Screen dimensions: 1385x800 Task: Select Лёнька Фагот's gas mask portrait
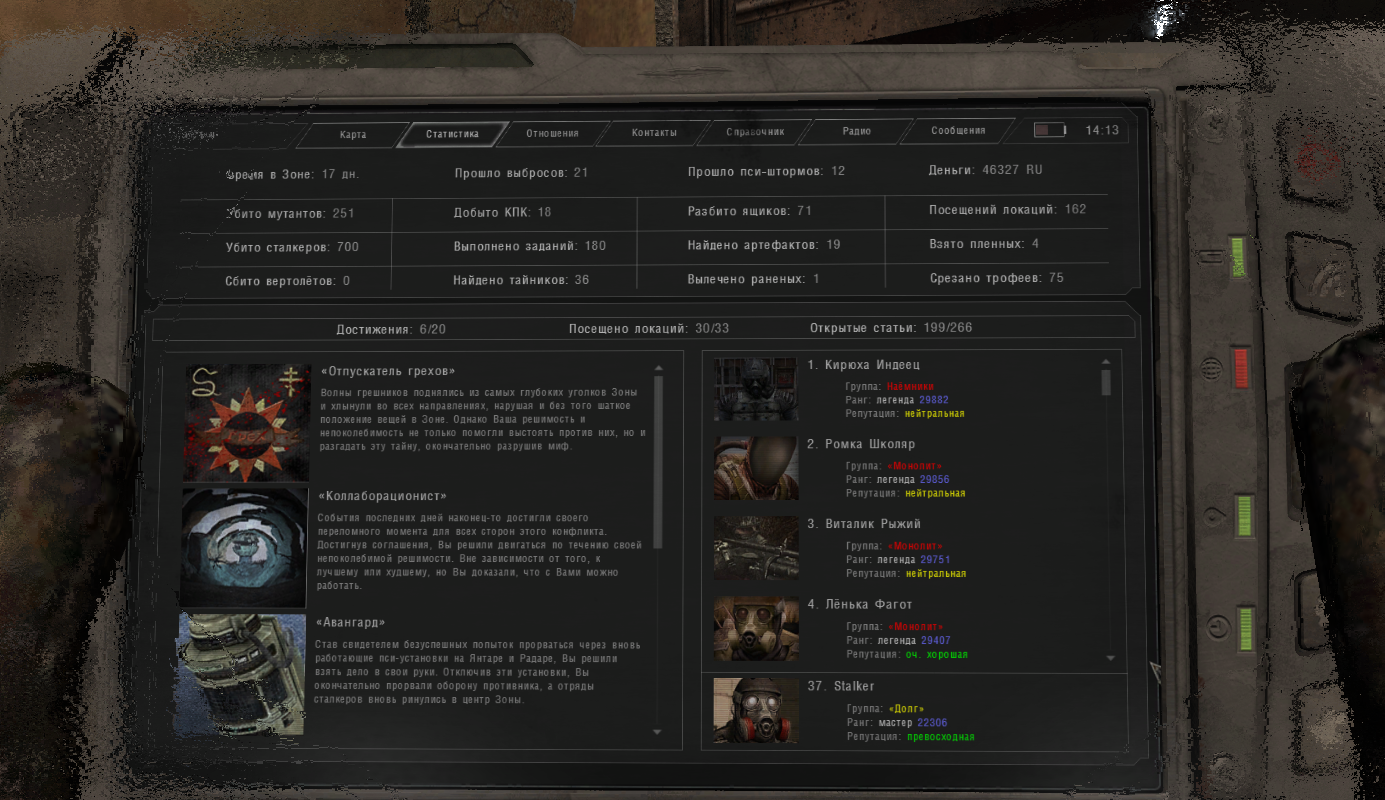[756, 629]
